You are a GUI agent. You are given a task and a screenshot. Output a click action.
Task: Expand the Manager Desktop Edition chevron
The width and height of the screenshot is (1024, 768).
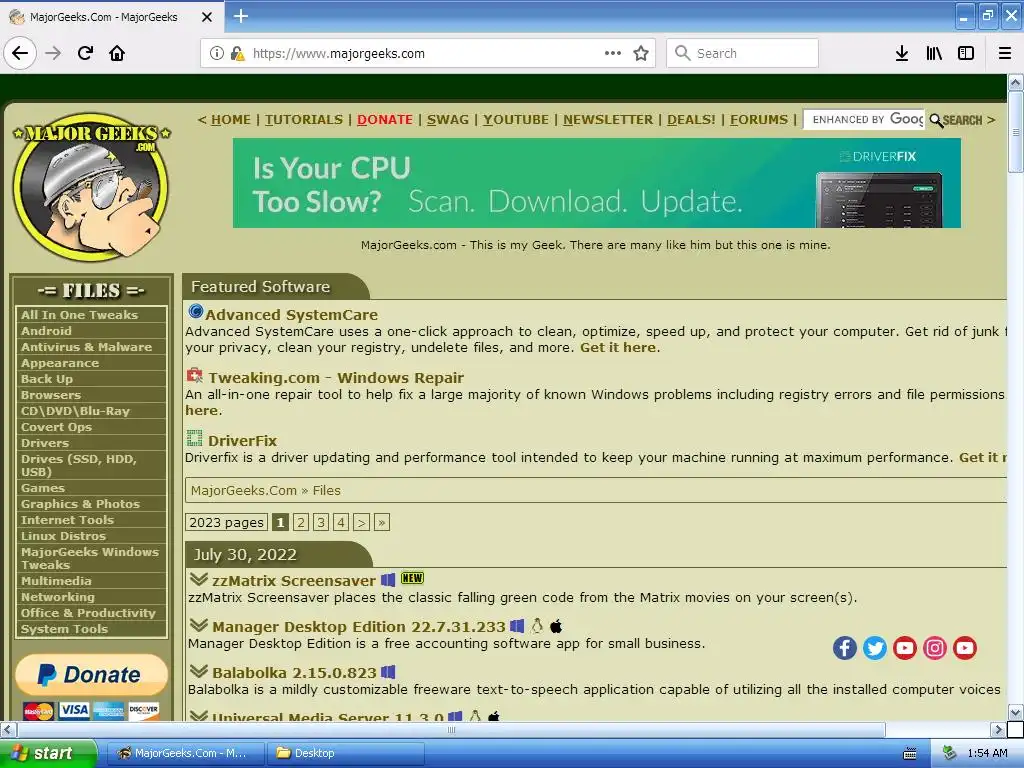(x=199, y=625)
